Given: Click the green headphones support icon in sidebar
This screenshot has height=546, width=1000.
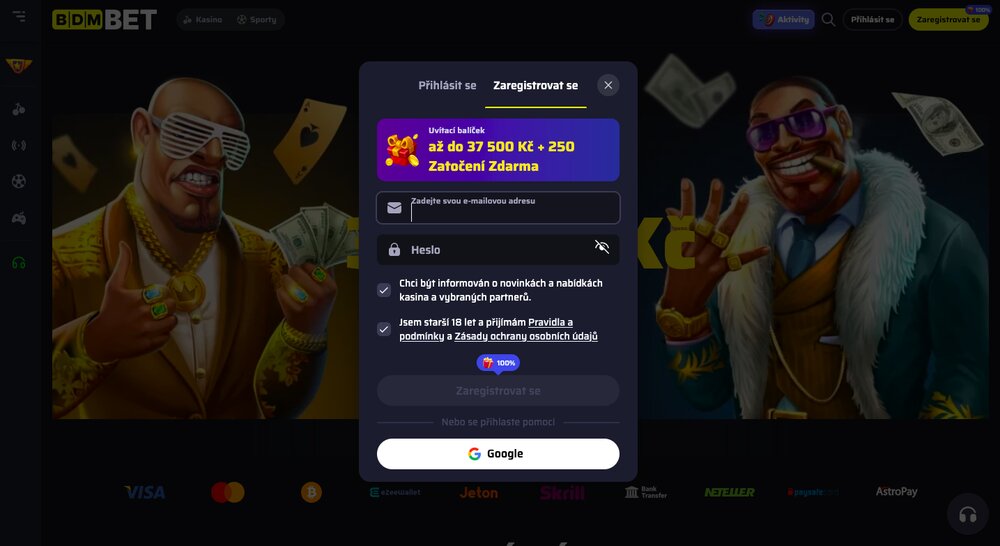Looking at the screenshot, I should click(19, 262).
